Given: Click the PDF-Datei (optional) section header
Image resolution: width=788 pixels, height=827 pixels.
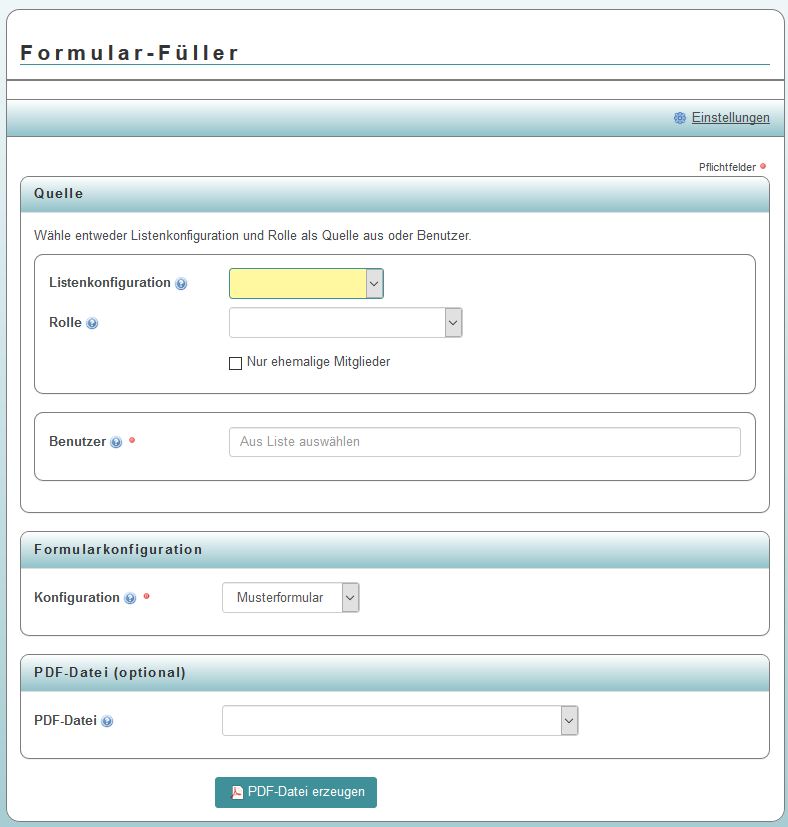Looking at the screenshot, I should tap(110, 673).
